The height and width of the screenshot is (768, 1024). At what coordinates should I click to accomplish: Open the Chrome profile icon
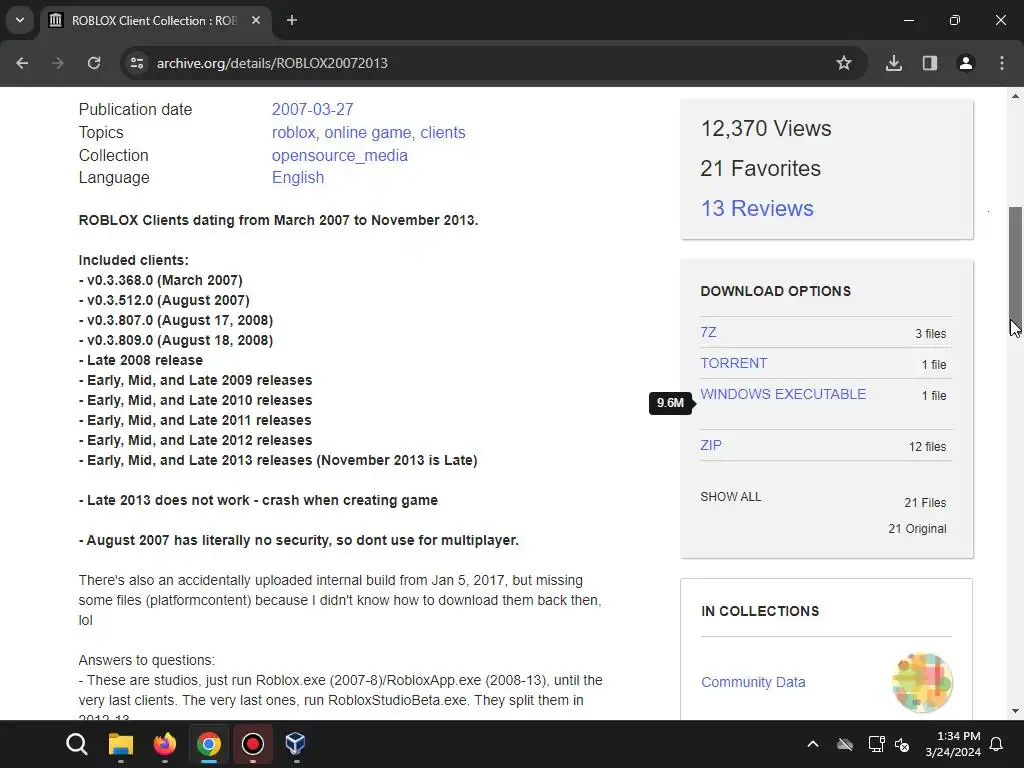point(966,63)
